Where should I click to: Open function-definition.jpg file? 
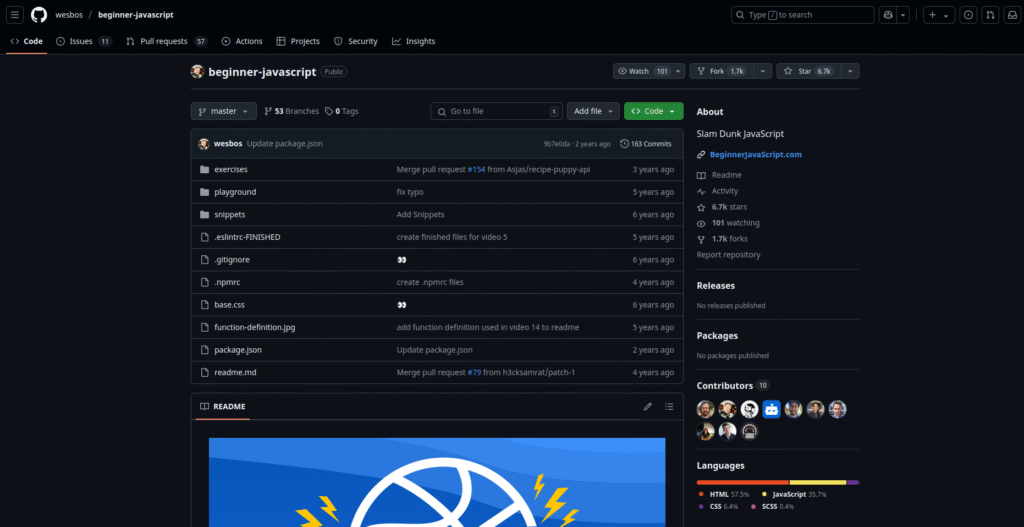(255, 327)
